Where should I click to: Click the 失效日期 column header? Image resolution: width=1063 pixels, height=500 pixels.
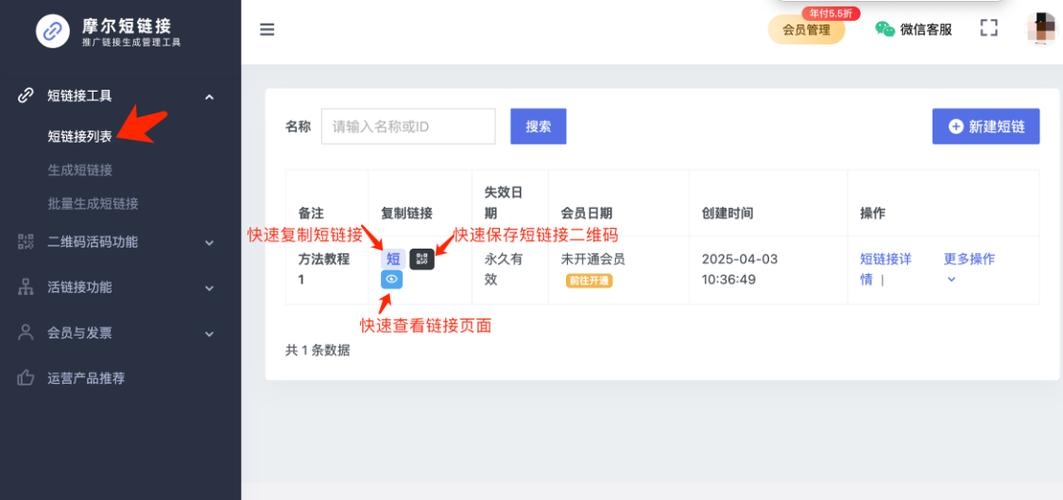pos(503,203)
